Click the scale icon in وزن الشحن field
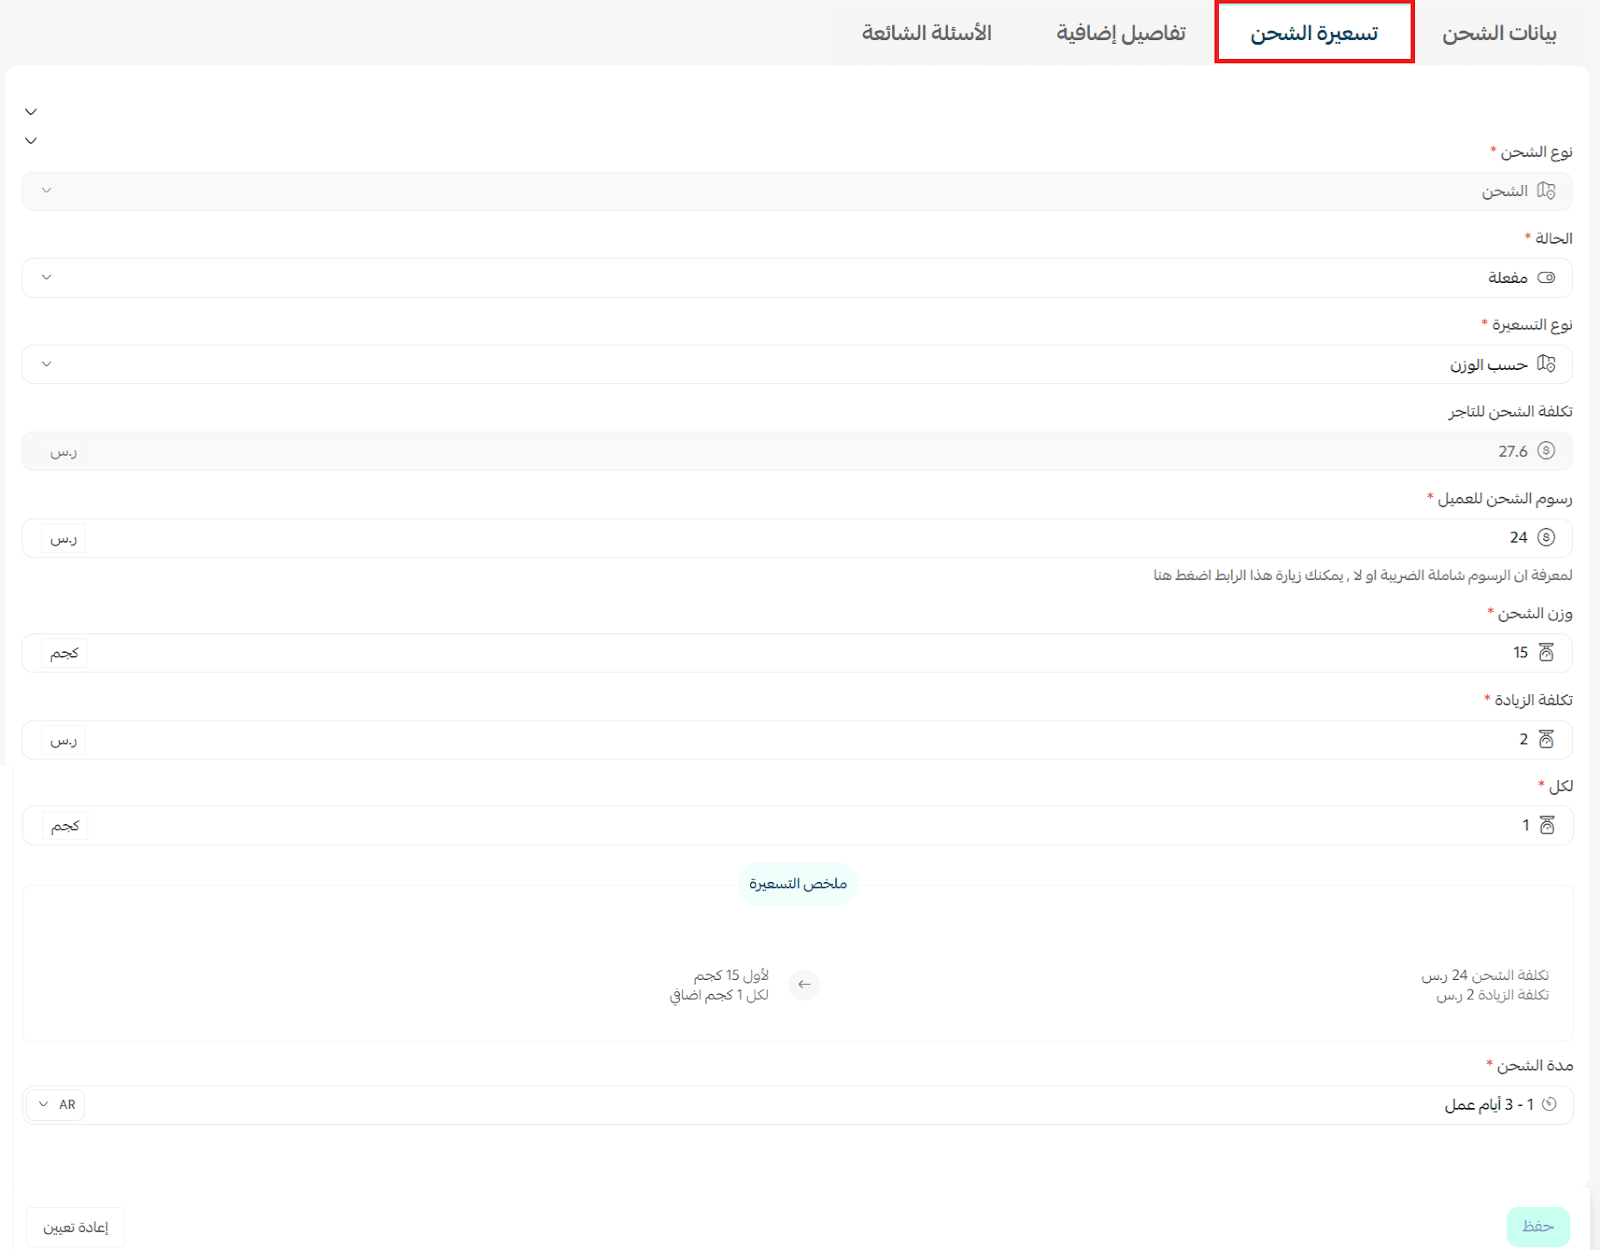Image resolution: width=1600 pixels, height=1250 pixels. pos(1546,653)
